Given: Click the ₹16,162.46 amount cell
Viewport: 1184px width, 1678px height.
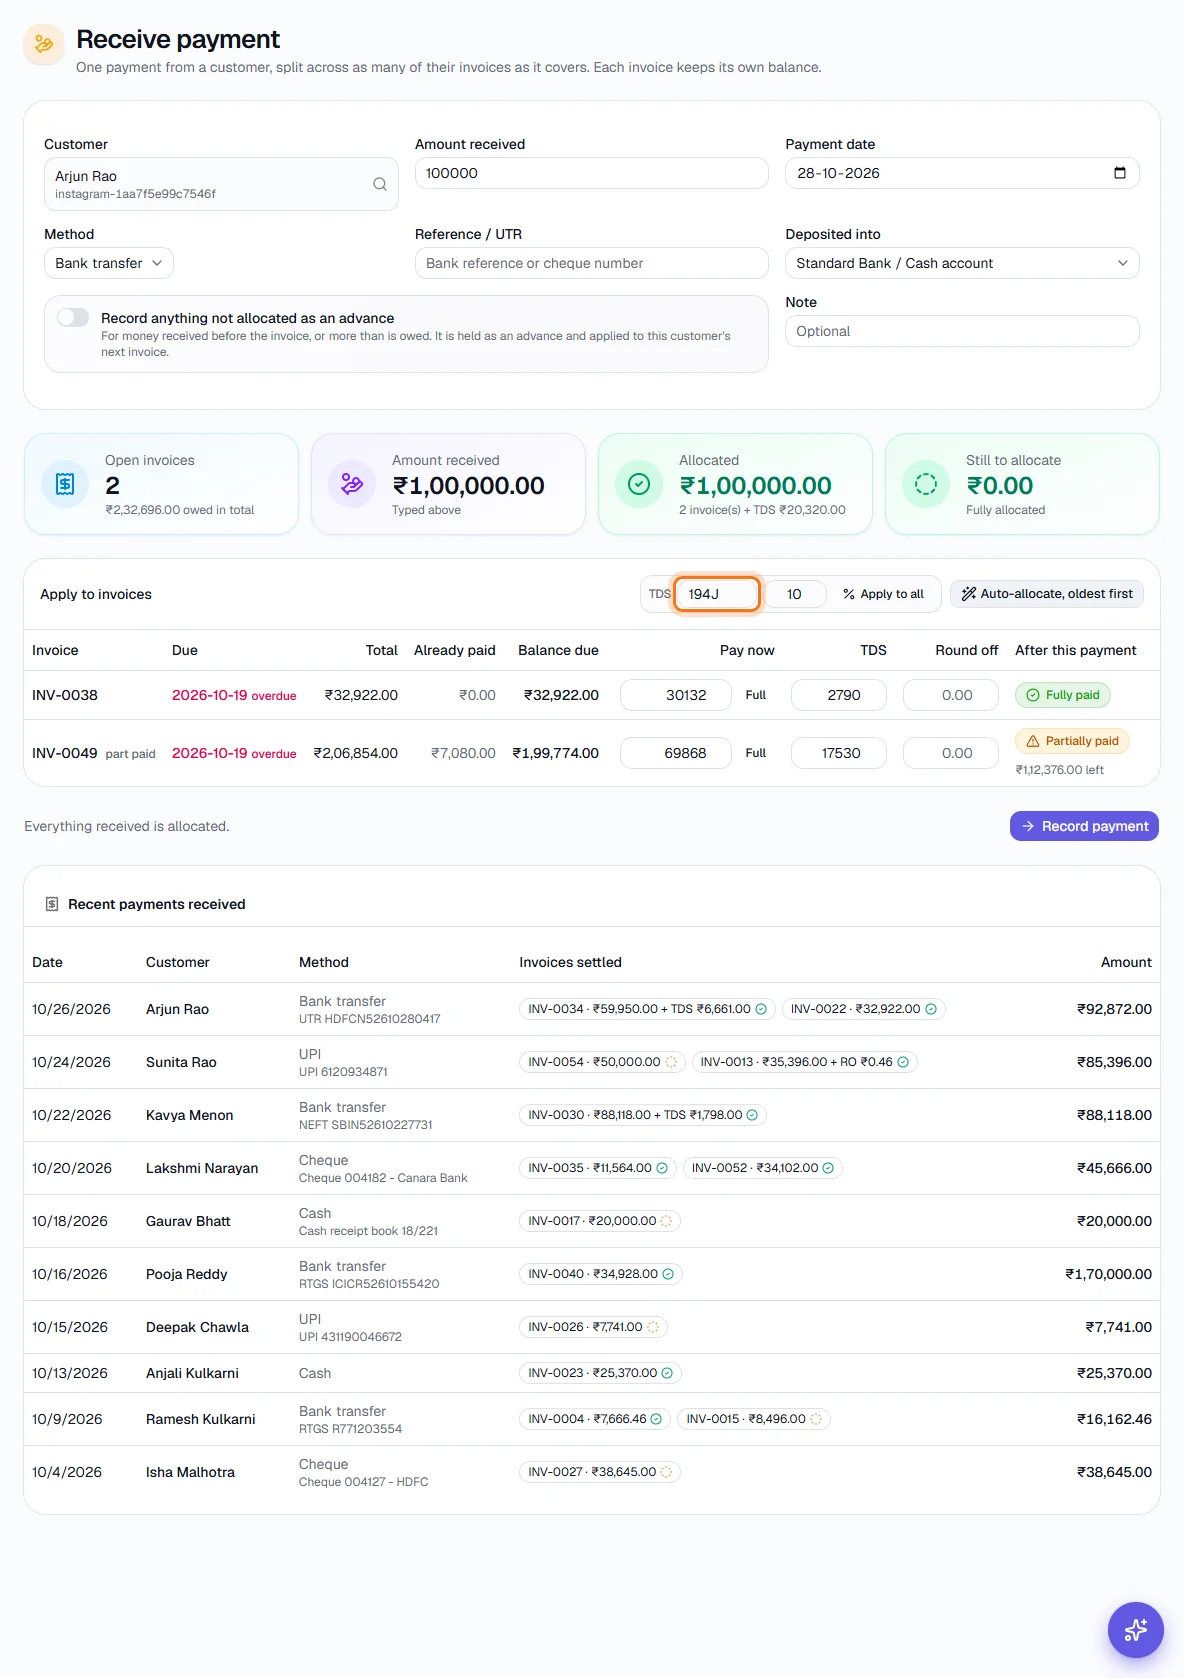Looking at the screenshot, I should (1114, 1419).
